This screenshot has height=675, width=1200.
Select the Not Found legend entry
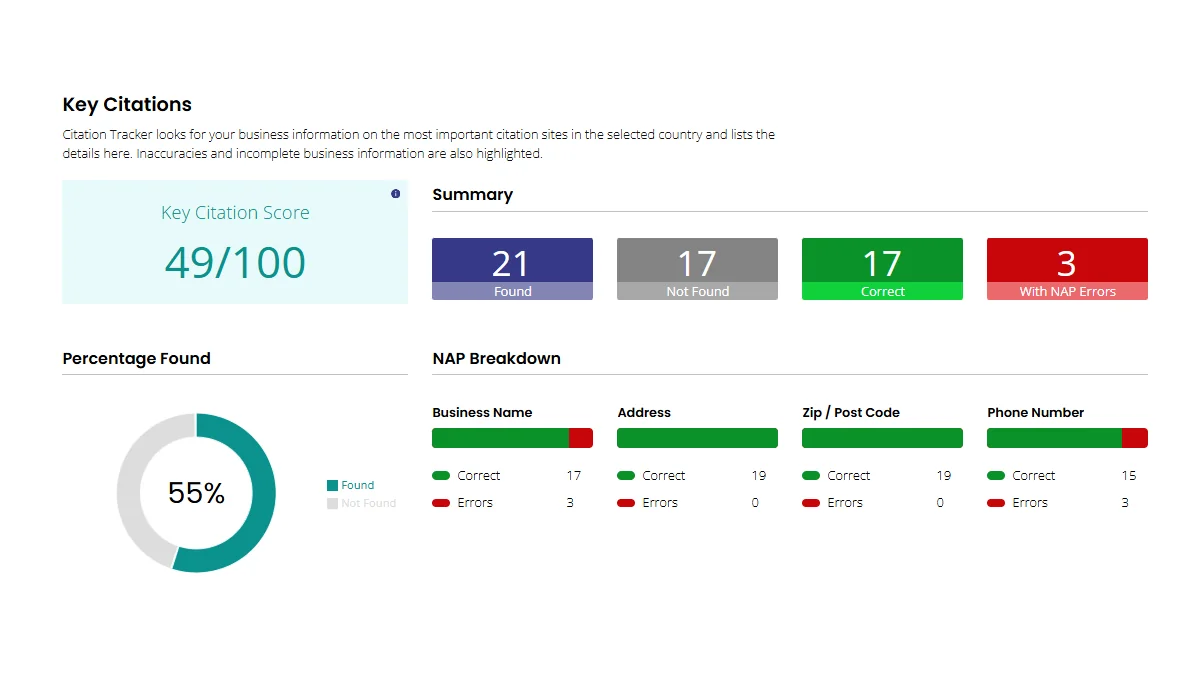tap(361, 503)
